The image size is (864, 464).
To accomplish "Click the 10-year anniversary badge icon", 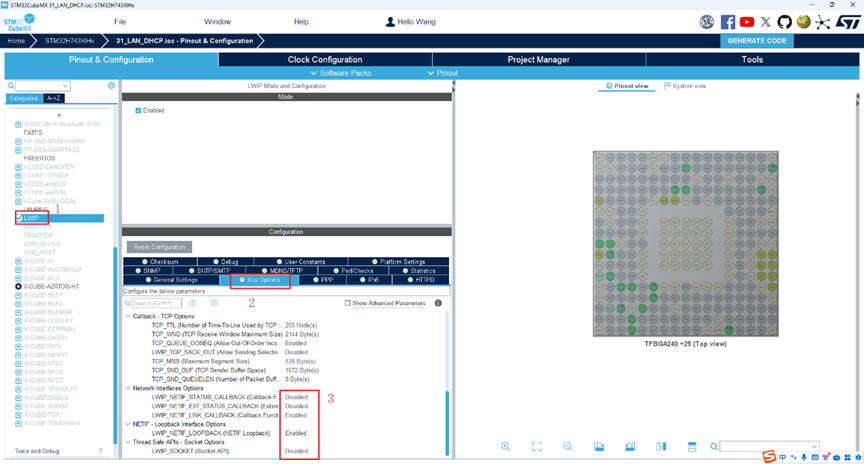I will point(707,22).
